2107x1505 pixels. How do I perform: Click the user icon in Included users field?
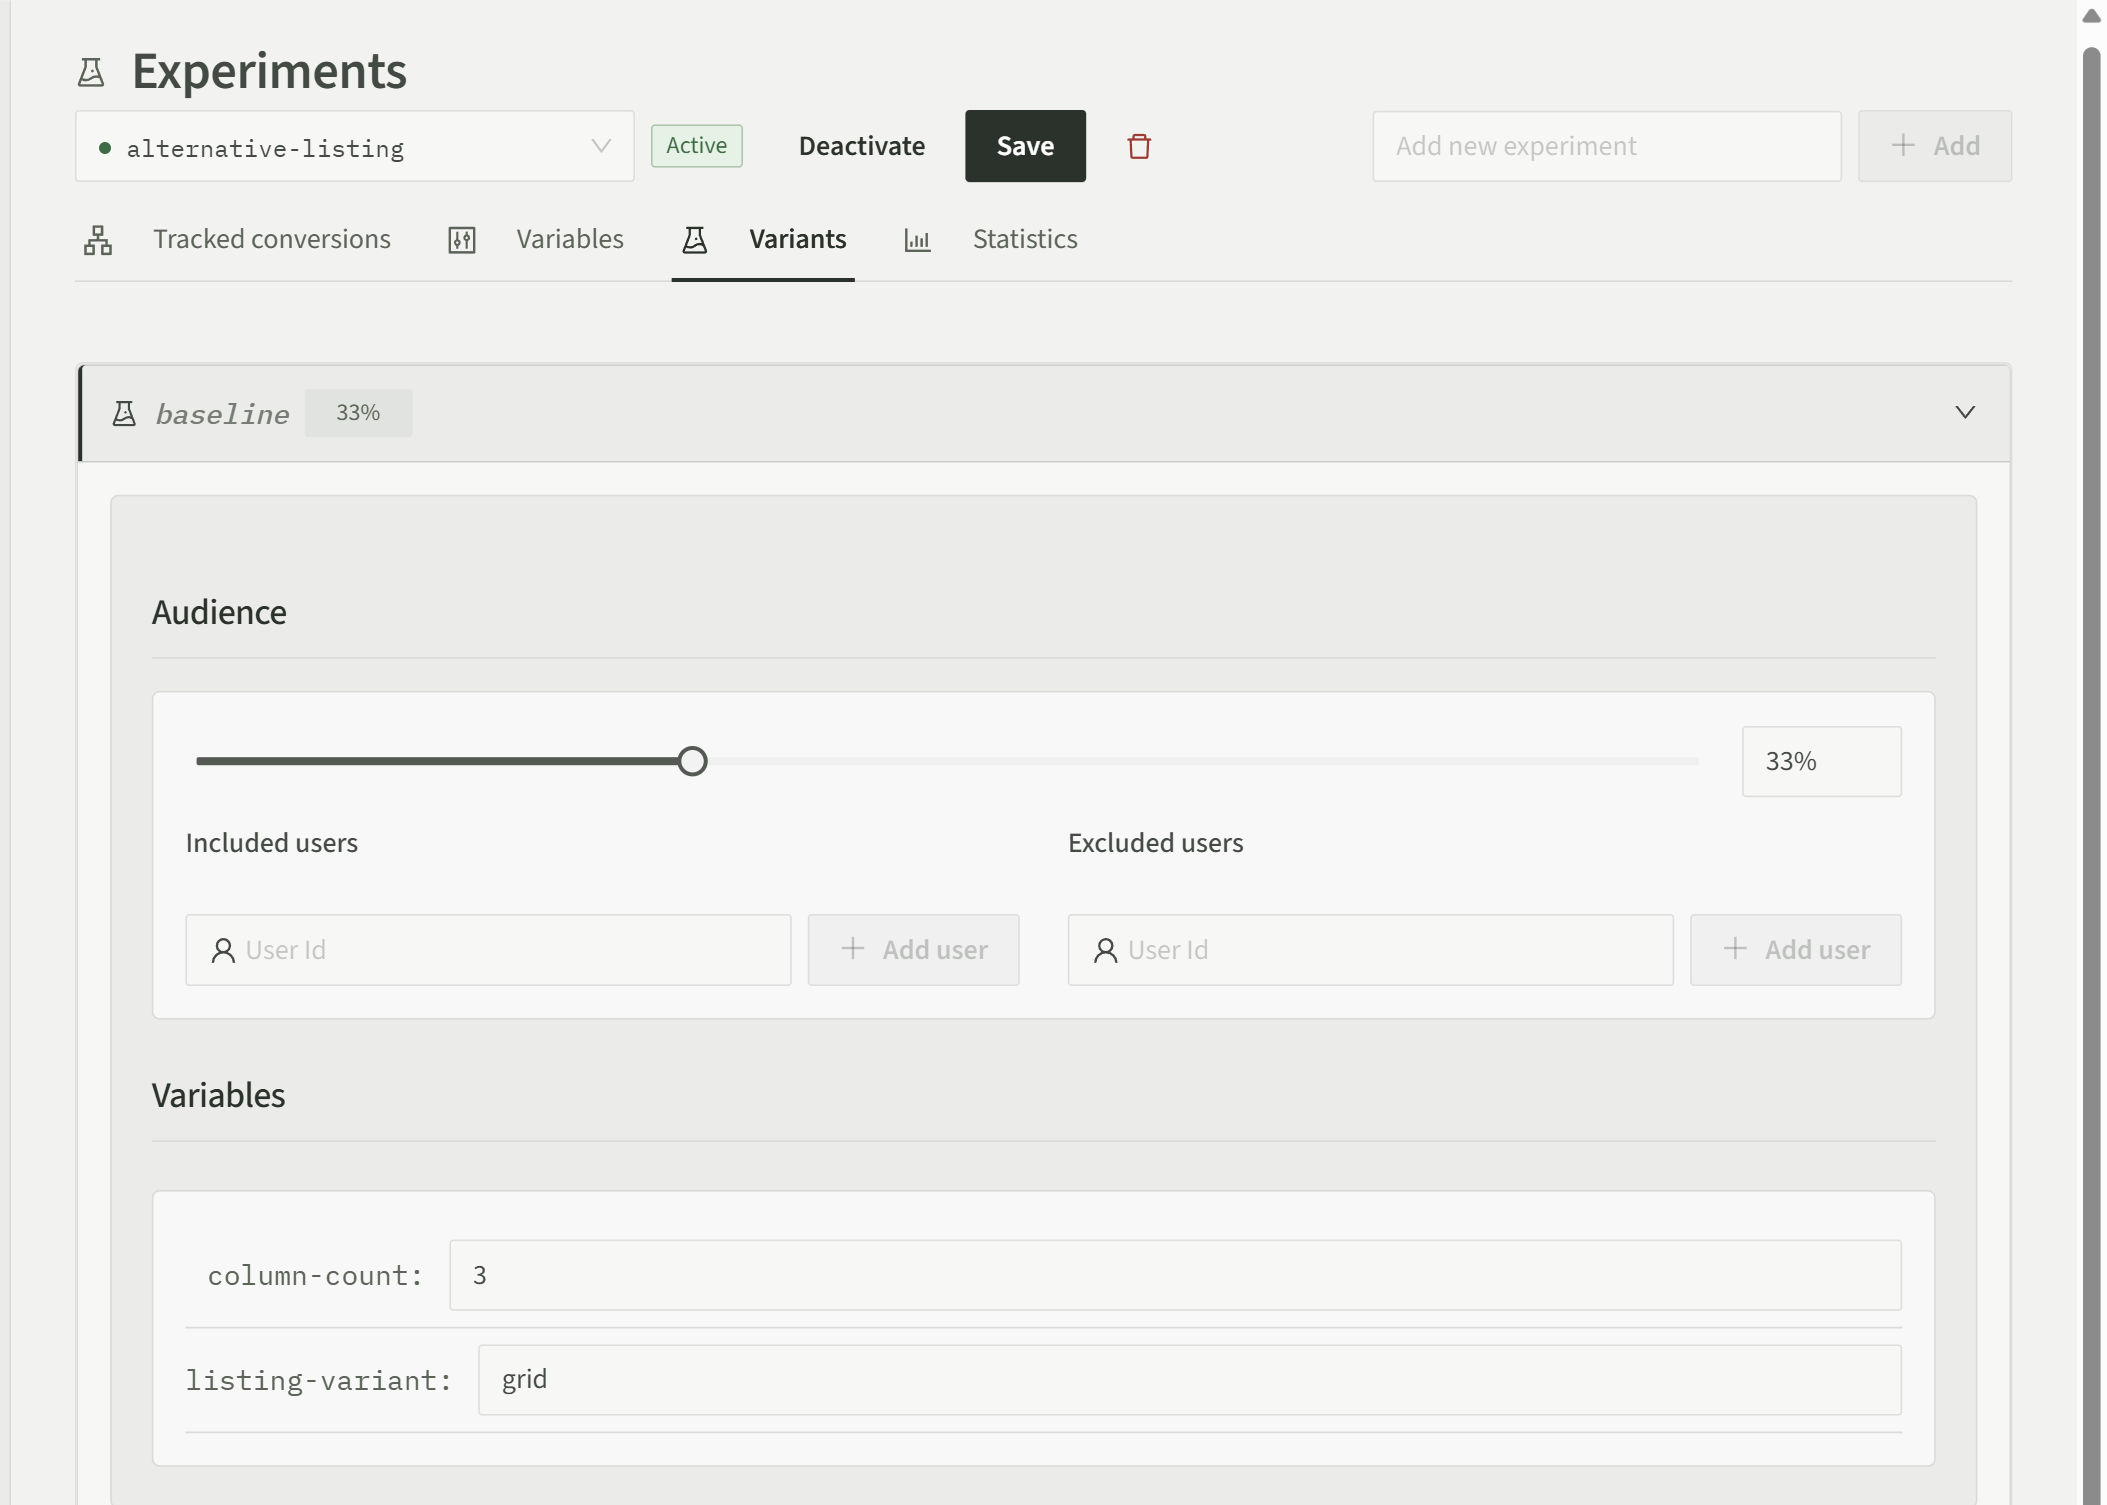pyautogui.click(x=223, y=950)
